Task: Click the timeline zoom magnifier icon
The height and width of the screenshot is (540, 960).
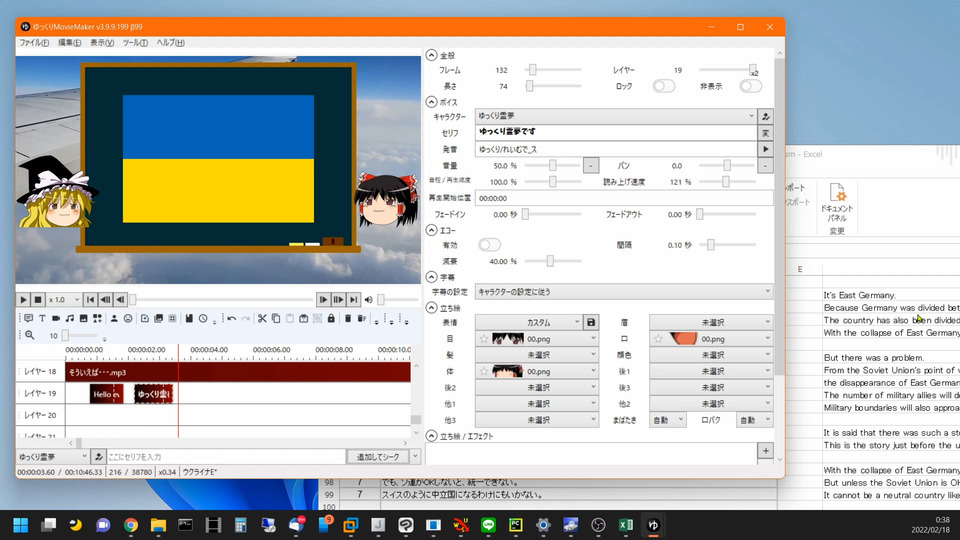Action: click(x=29, y=335)
